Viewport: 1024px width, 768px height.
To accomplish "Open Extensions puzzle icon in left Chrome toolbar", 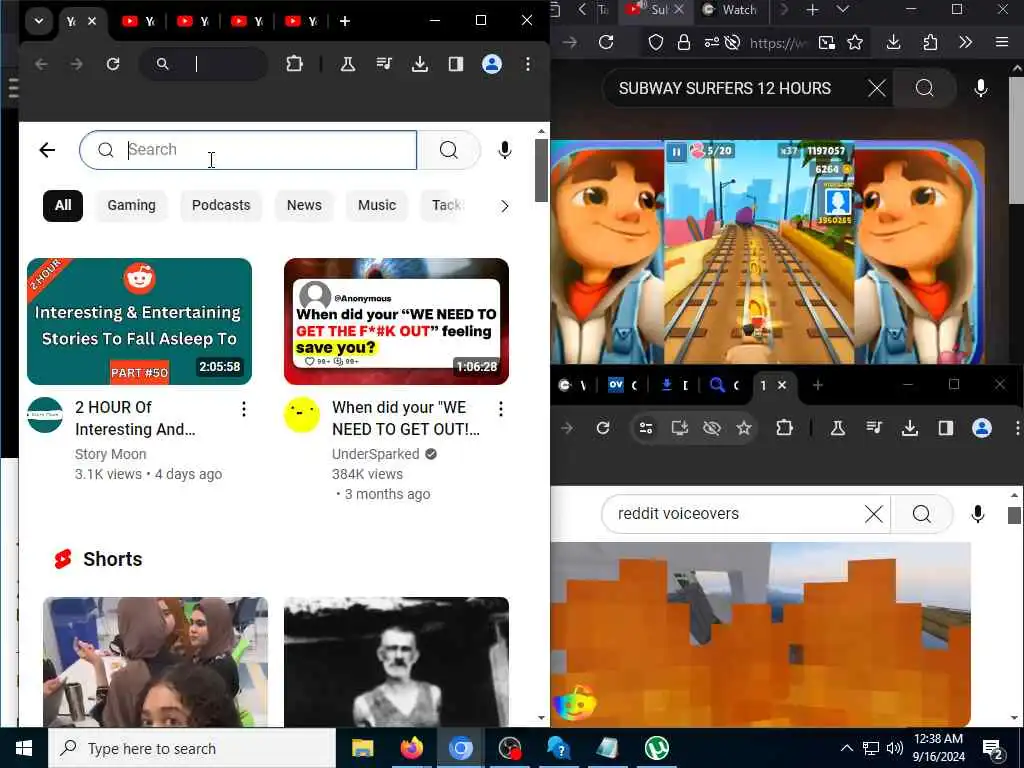I will 295,64.
